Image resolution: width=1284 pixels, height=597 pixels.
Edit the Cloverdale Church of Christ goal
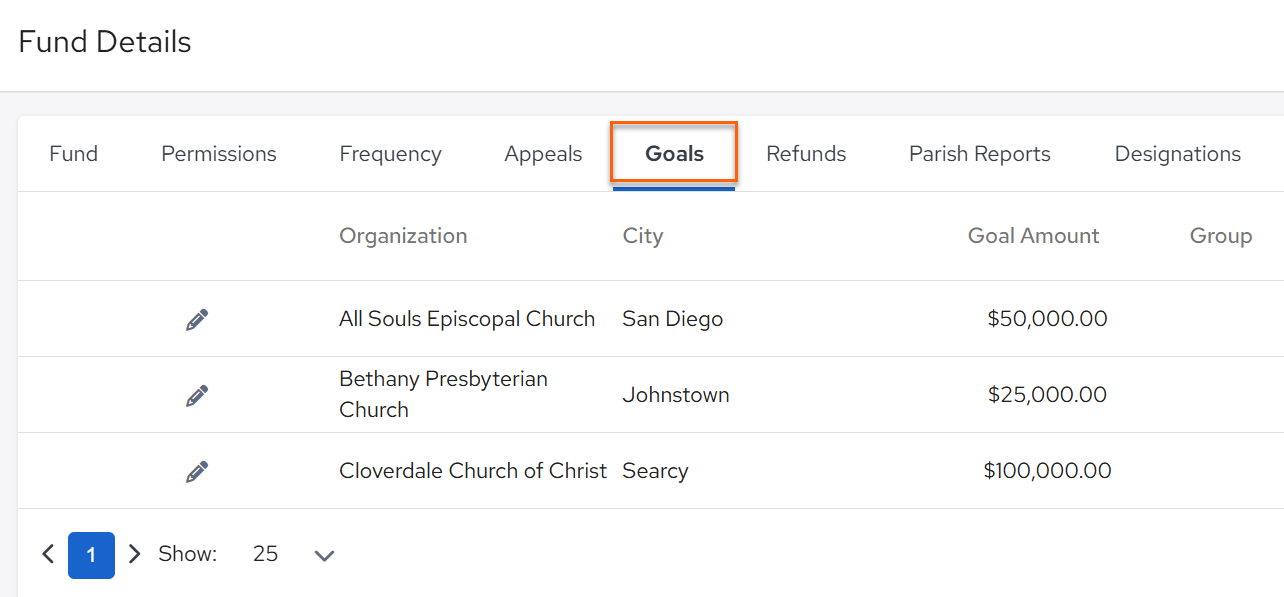(197, 471)
